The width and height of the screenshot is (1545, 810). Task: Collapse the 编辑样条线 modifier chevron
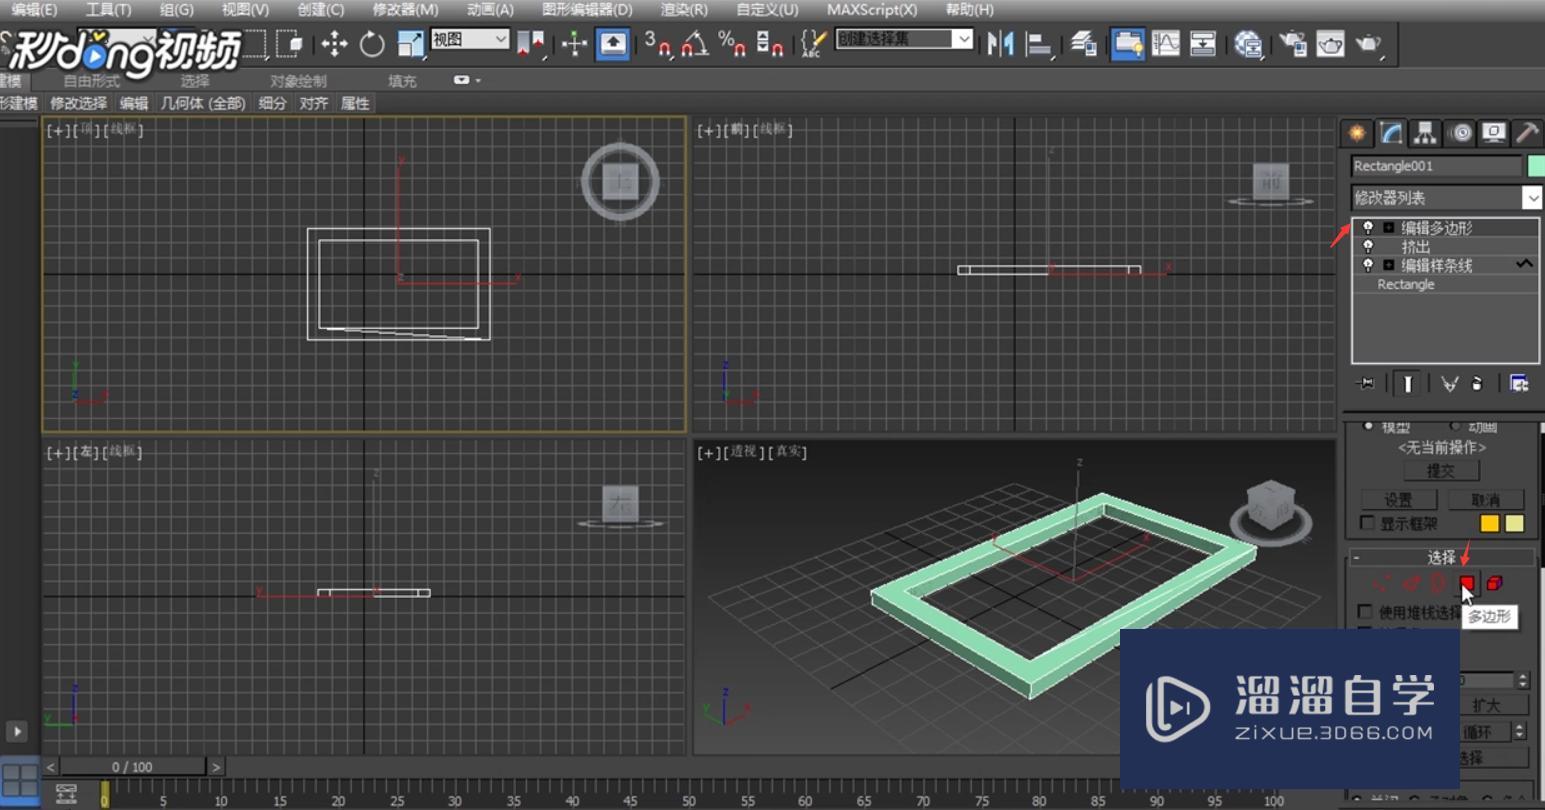coord(1526,265)
